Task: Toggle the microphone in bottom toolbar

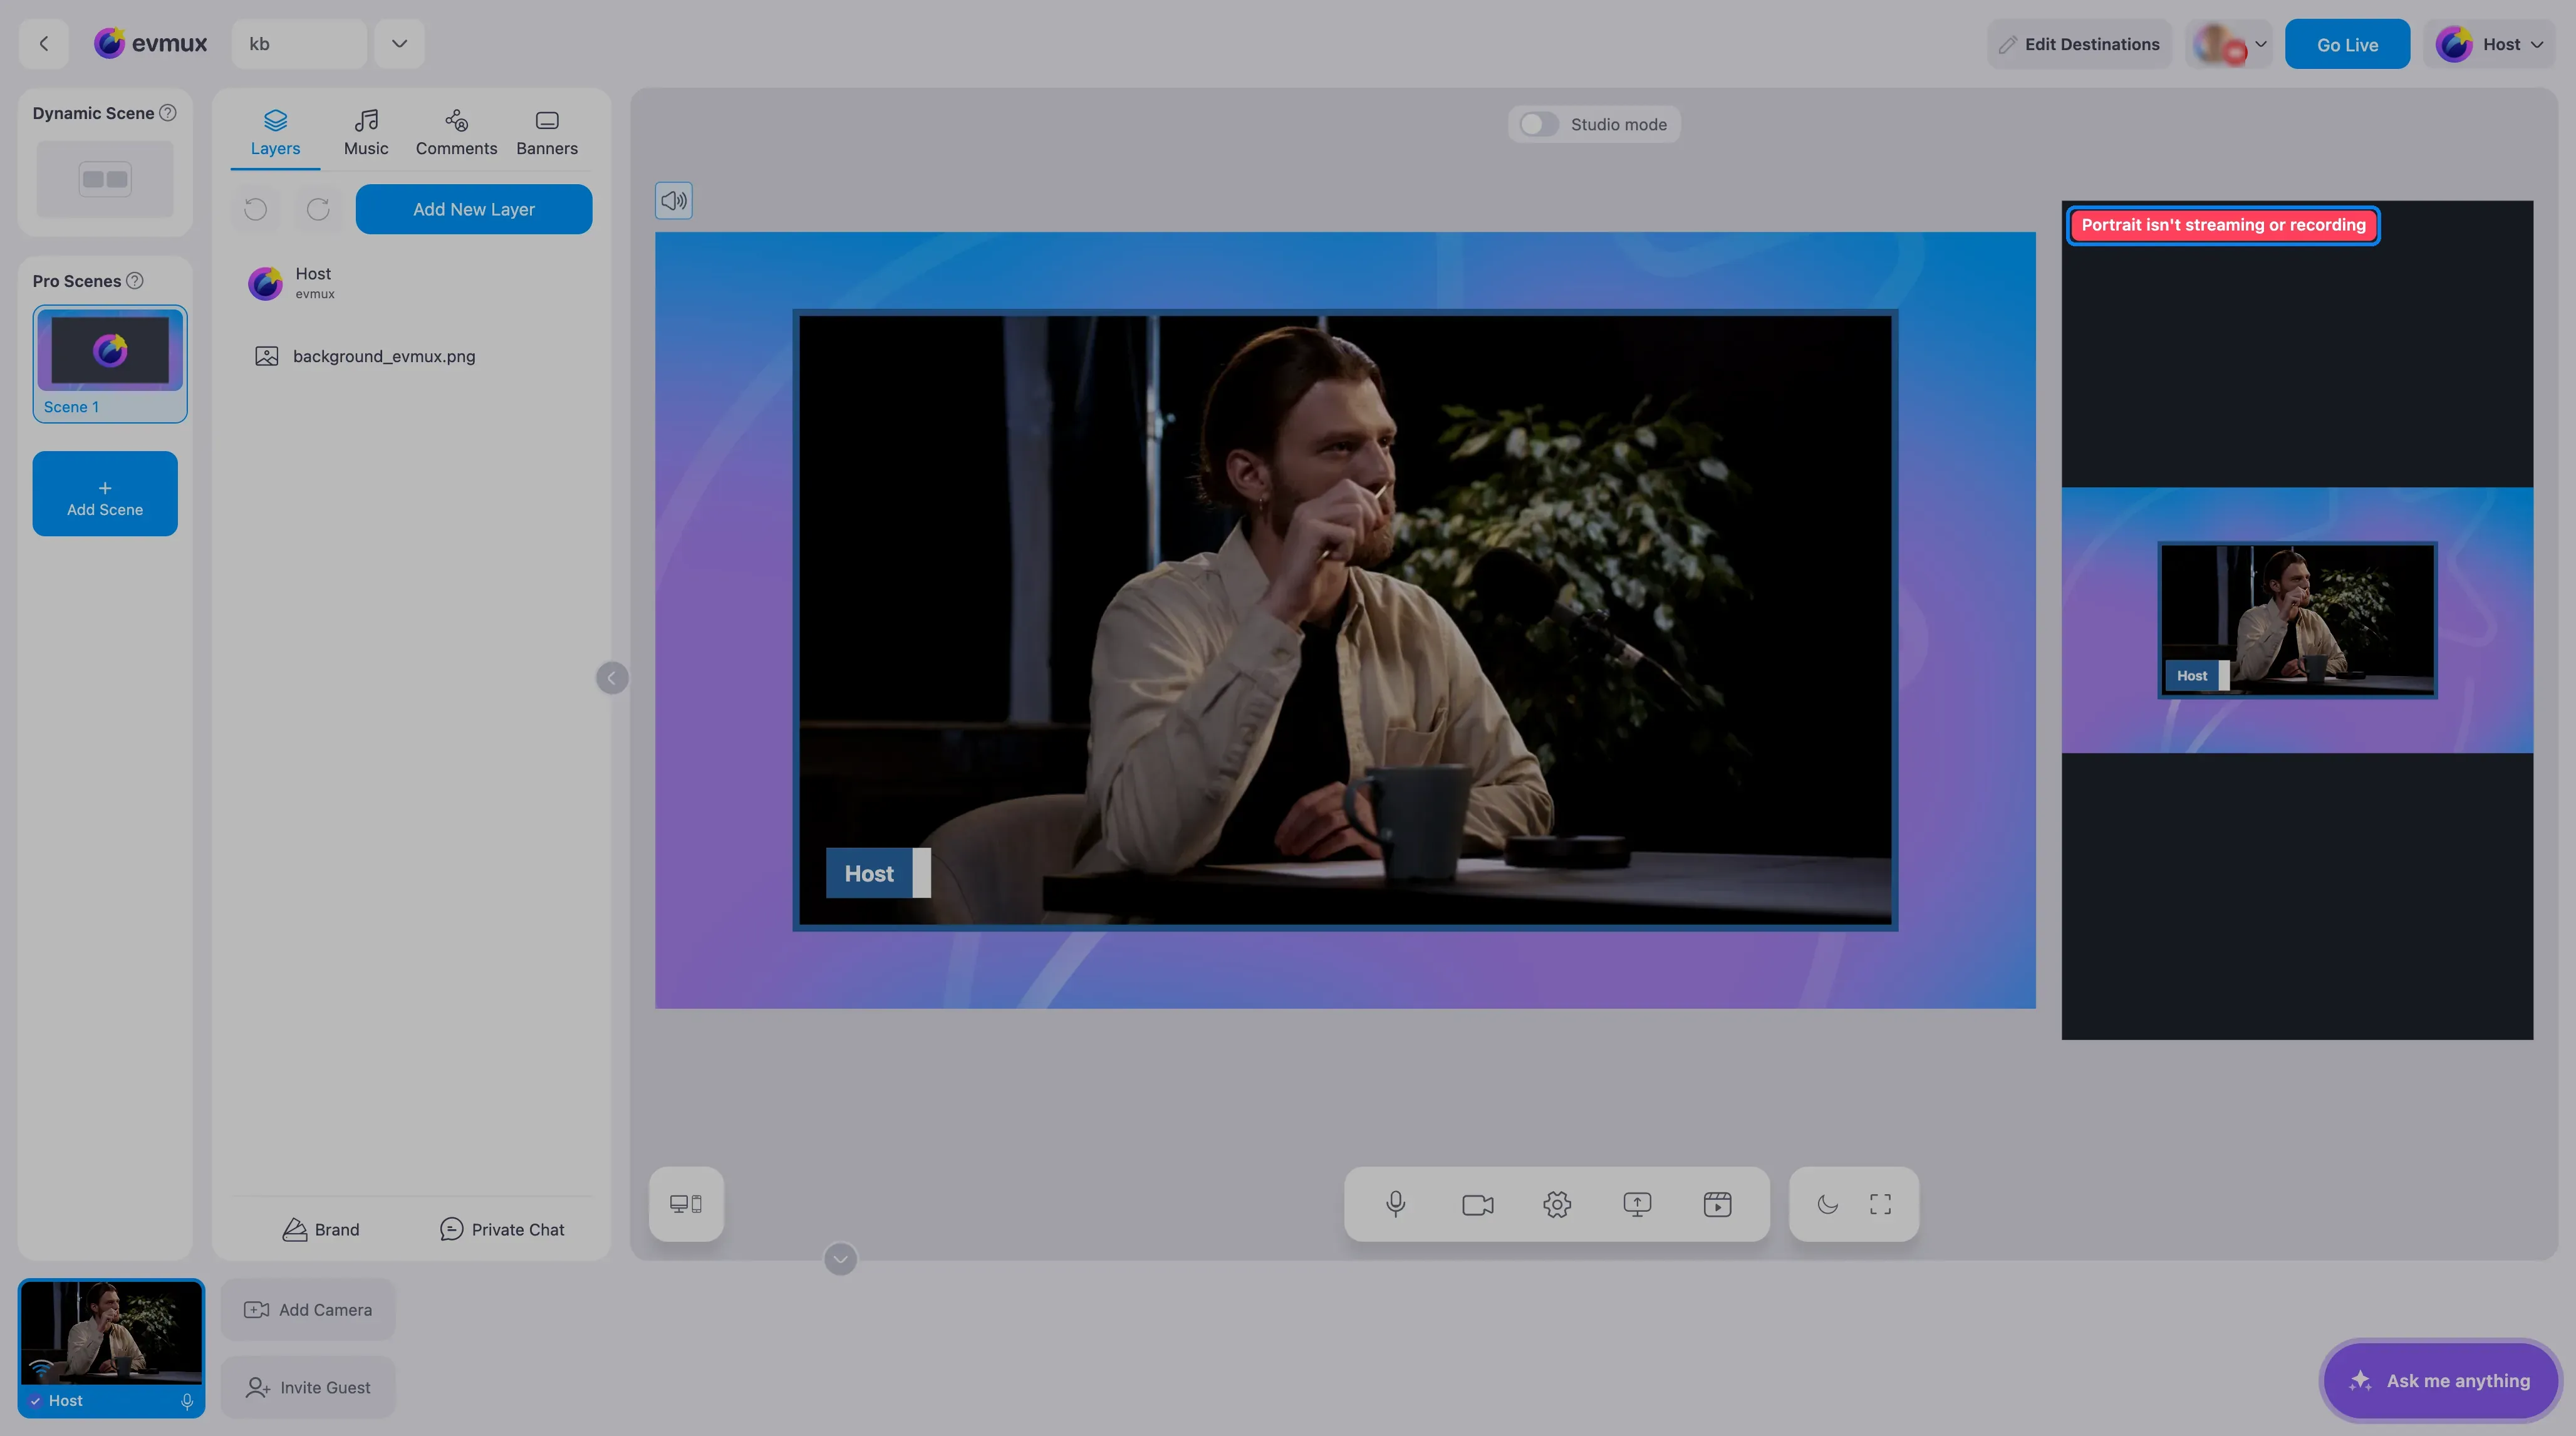Action: [1396, 1204]
